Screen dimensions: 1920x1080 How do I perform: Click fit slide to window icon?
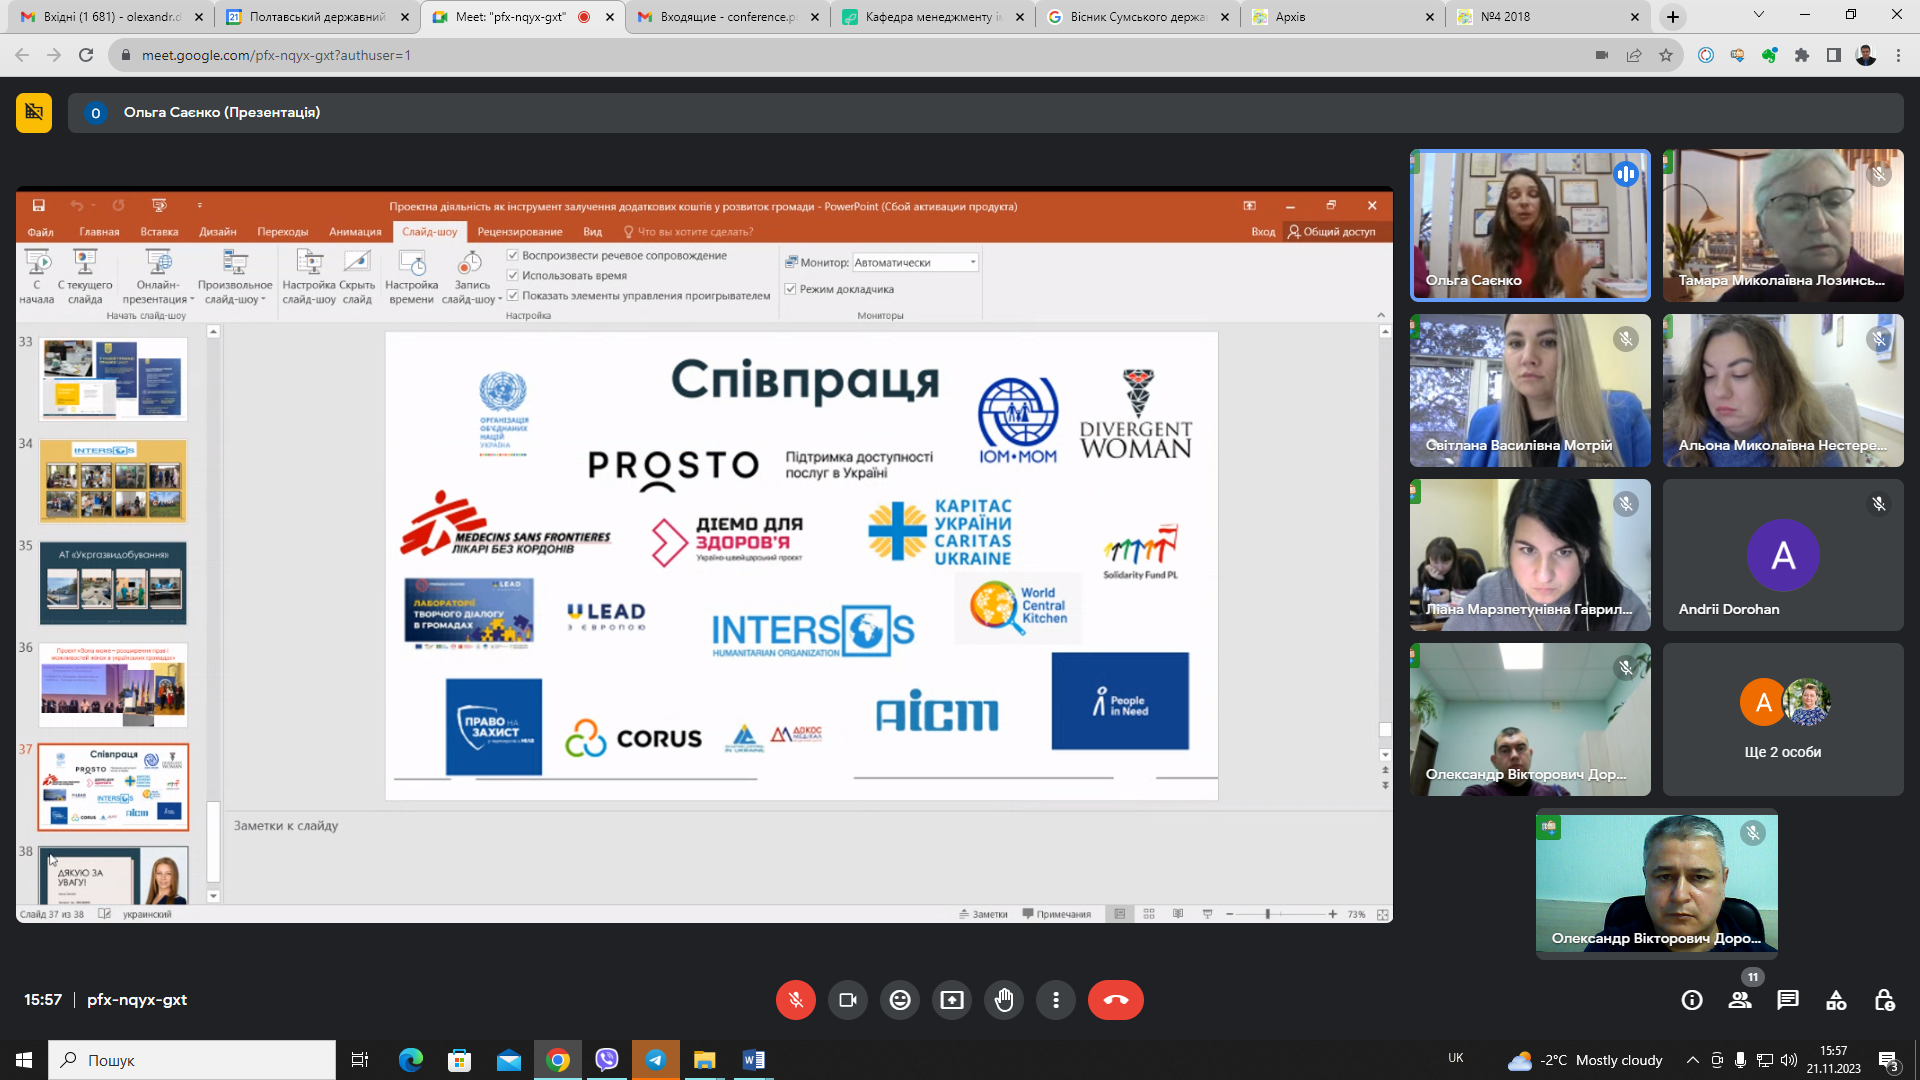(x=1383, y=915)
